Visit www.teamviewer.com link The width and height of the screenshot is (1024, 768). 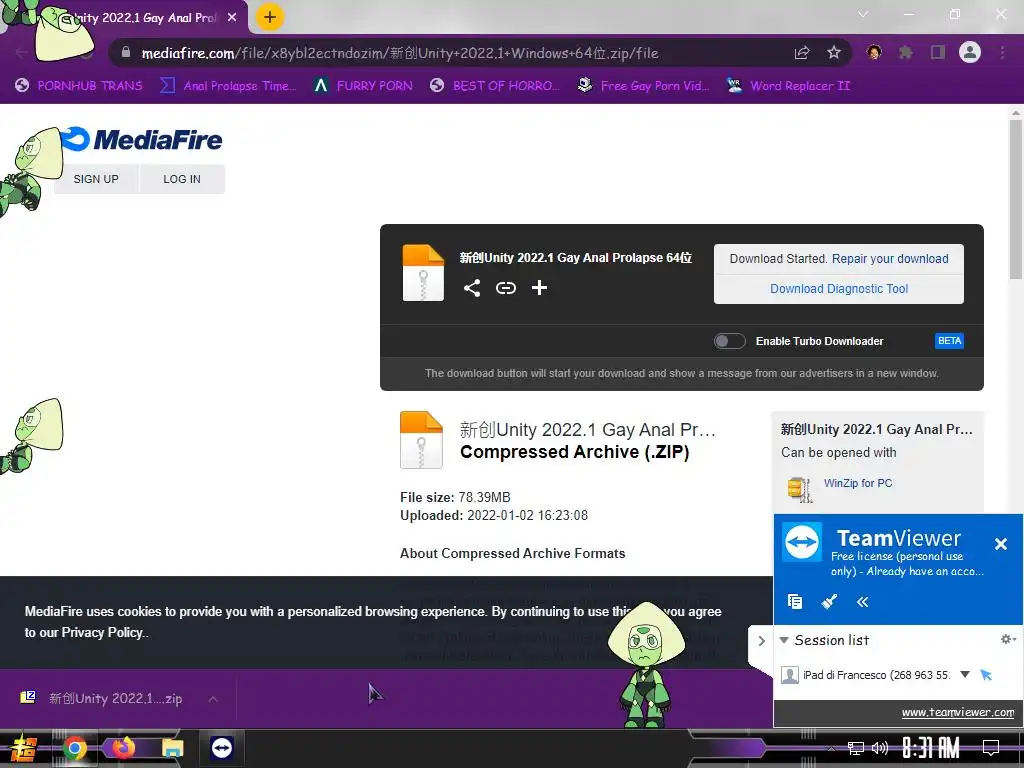(958, 712)
